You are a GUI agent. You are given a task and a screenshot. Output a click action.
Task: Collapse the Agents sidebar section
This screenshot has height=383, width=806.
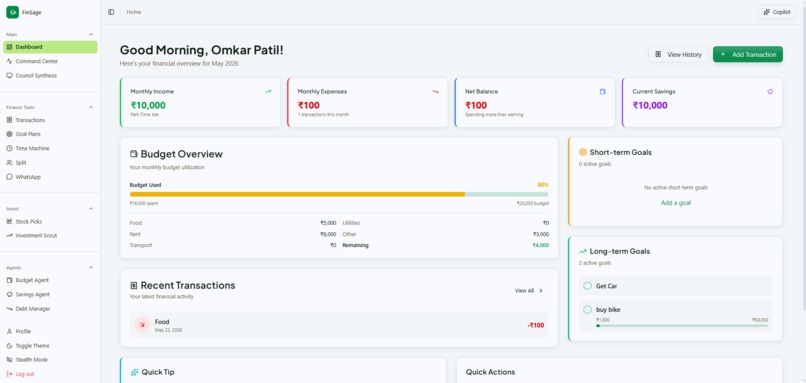[x=91, y=268]
